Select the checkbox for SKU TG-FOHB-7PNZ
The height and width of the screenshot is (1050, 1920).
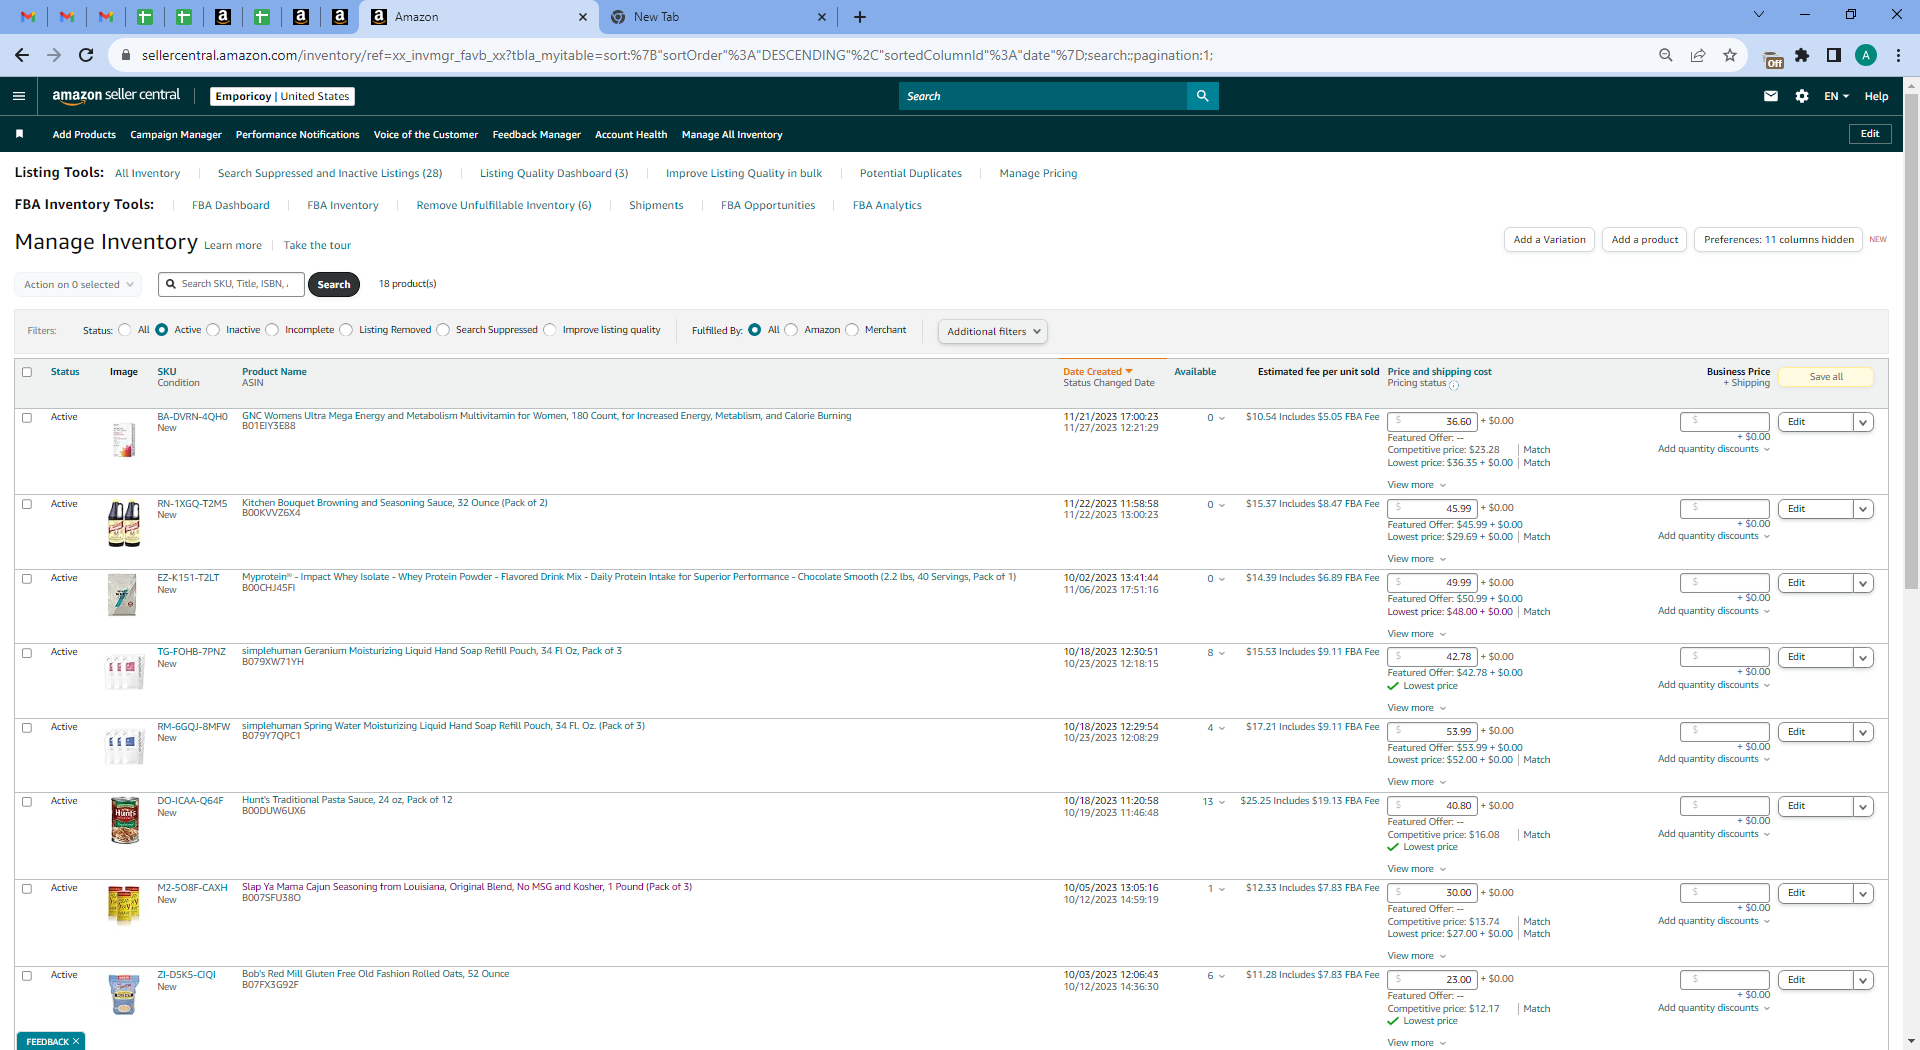(x=27, y=653)
